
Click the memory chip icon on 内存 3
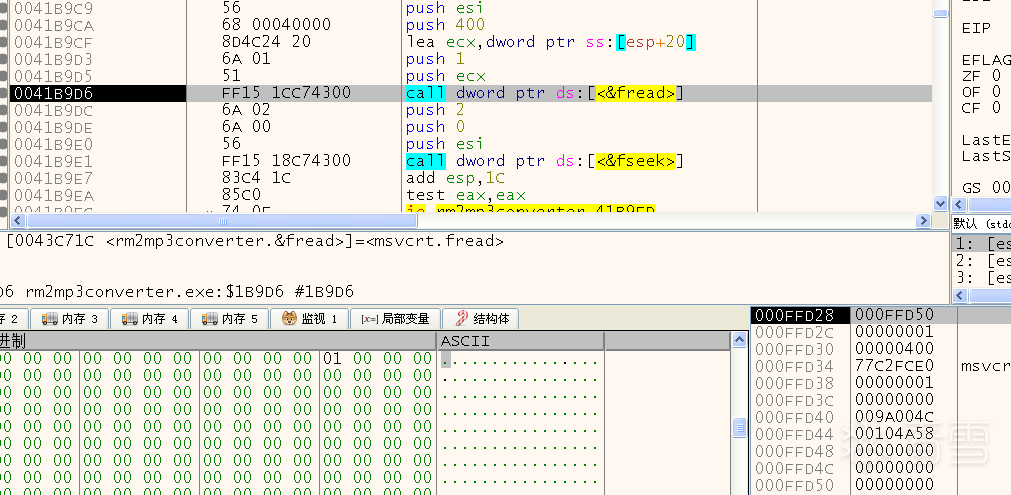pyautogui.click(x=50, y=319)
